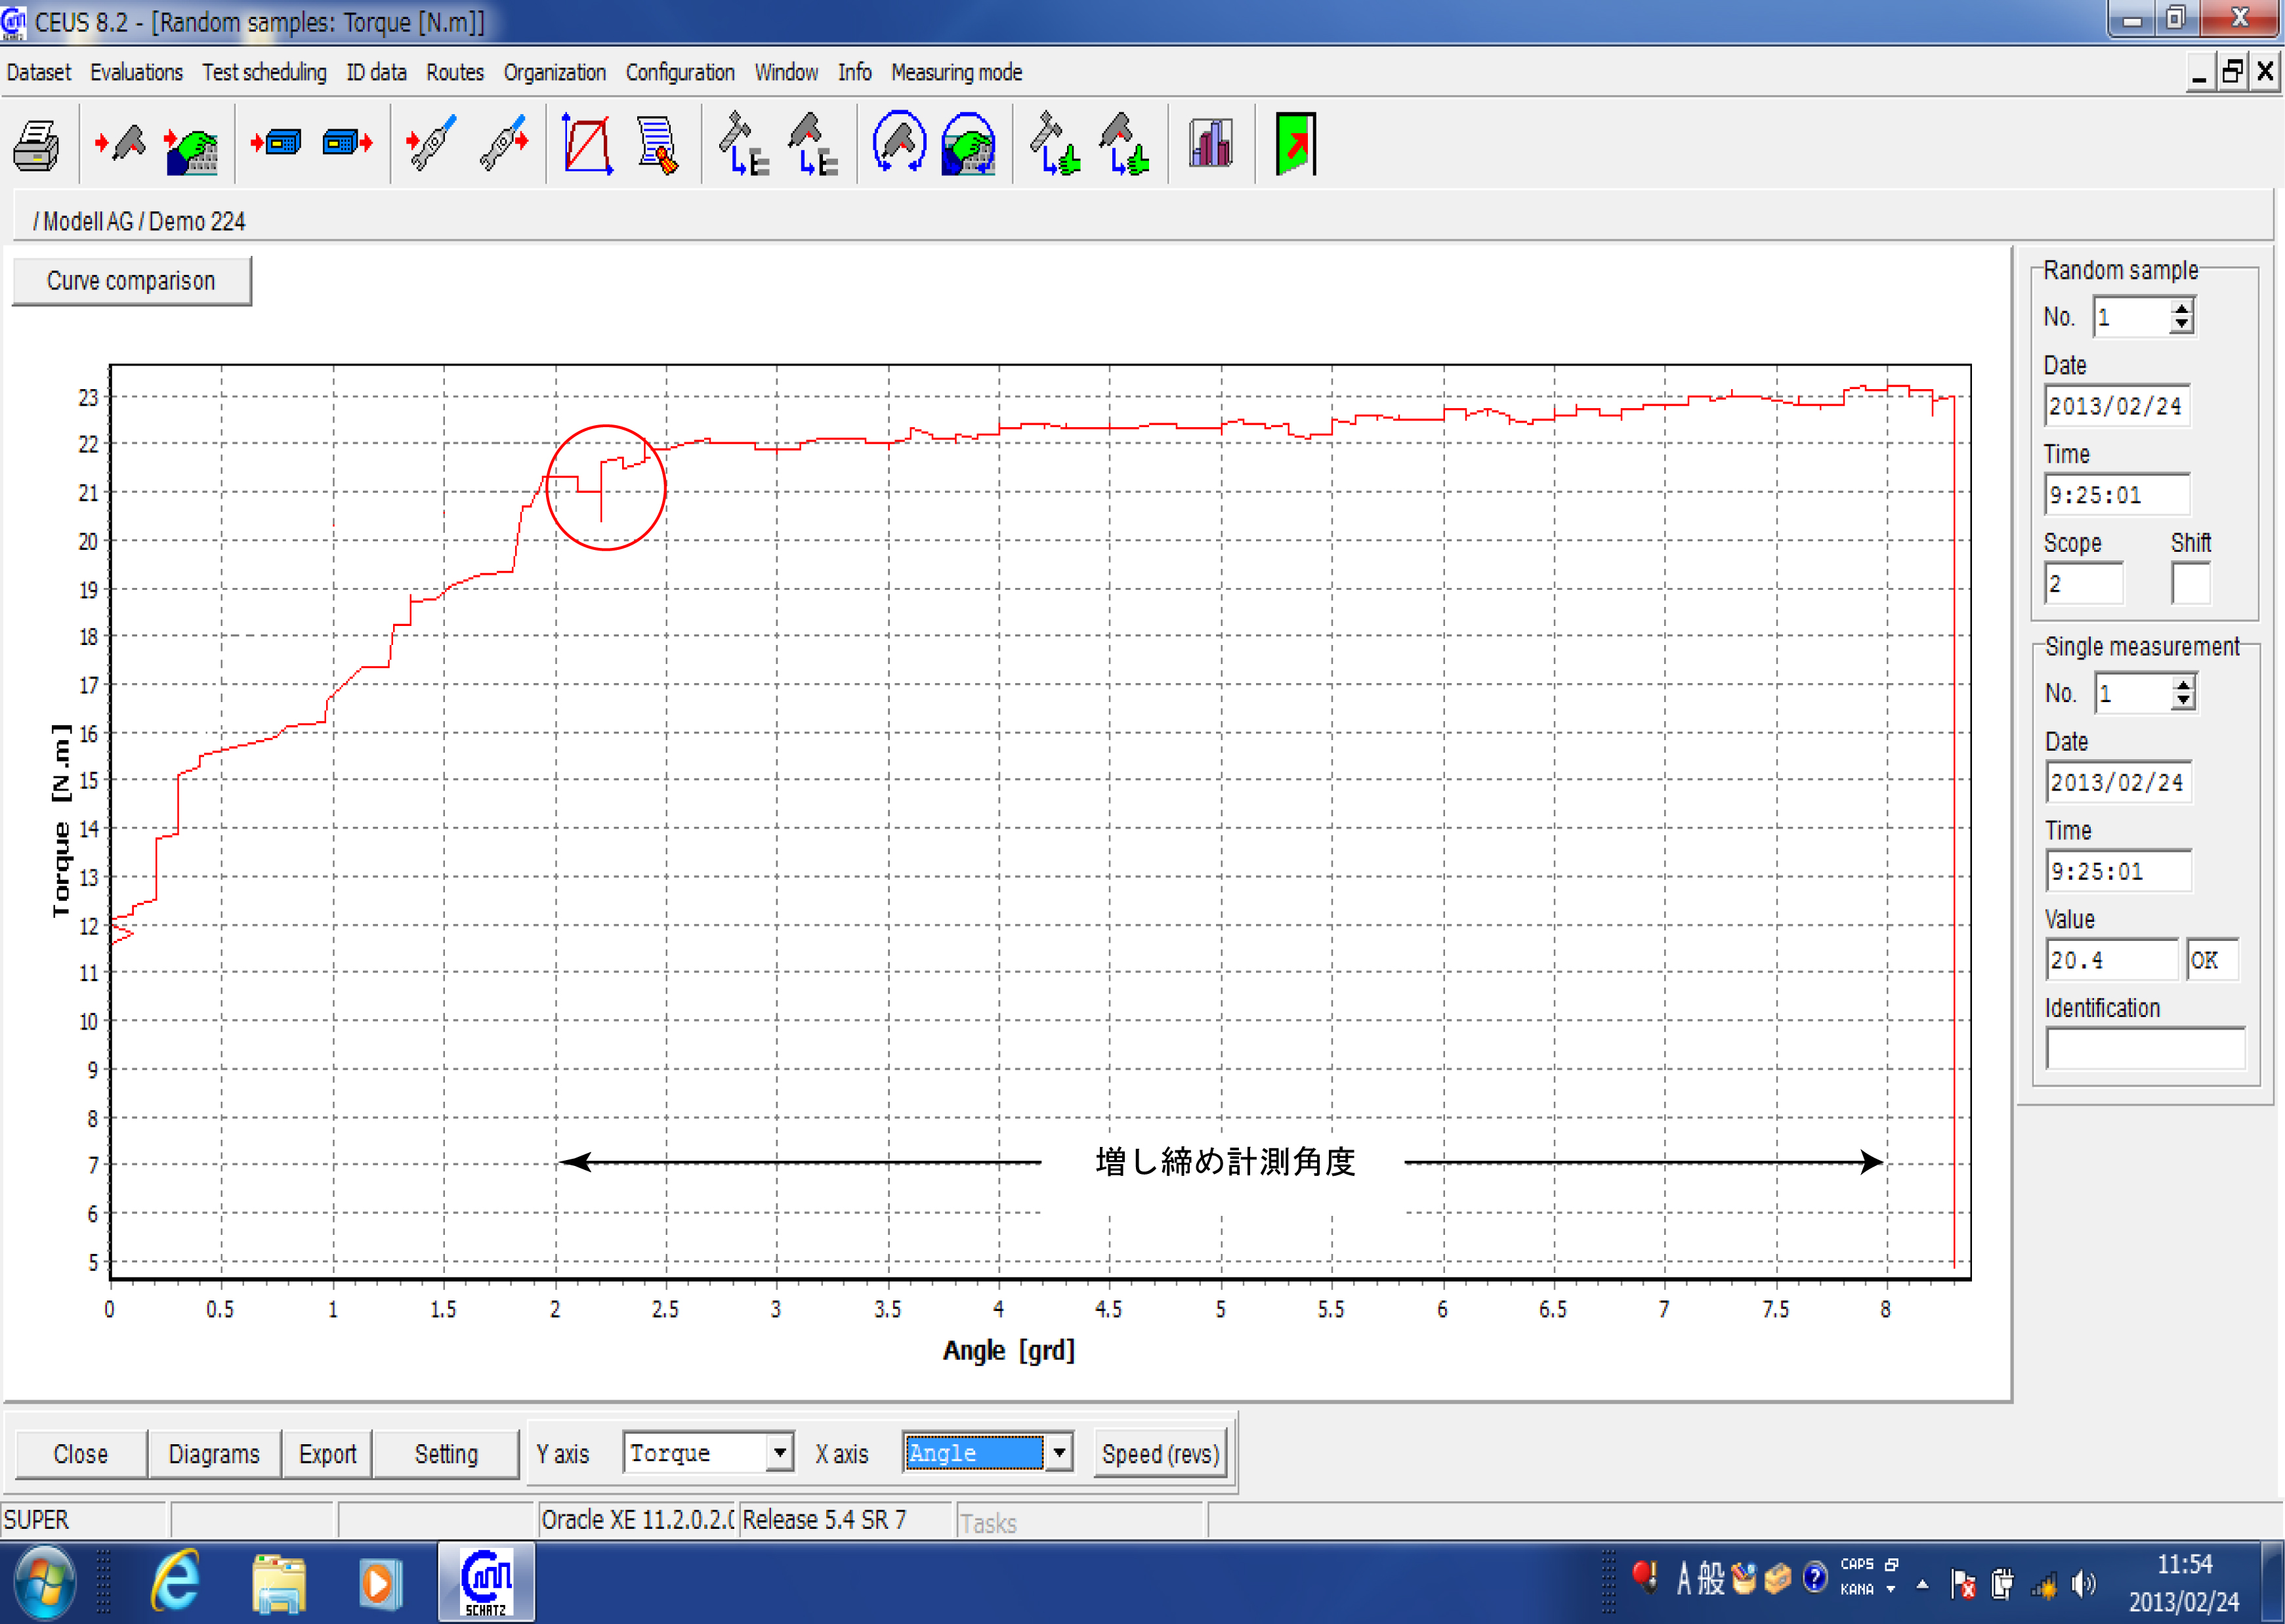Click the Curve comparison button
The width and height of the screenshot is (2285, 1624).
click(x=131, y=281)
